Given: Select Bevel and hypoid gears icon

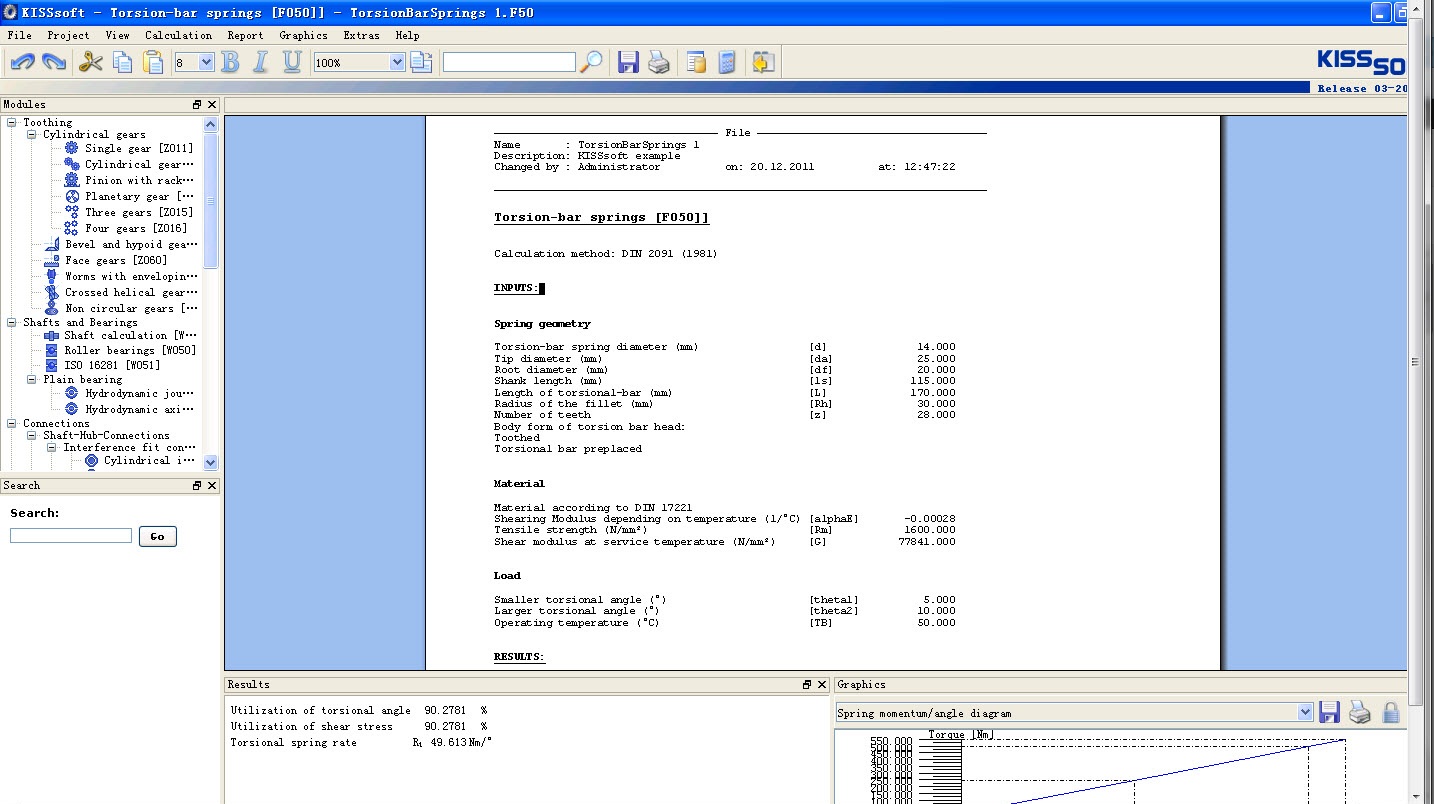Looking at the screenshot, I should click(52, 244).
